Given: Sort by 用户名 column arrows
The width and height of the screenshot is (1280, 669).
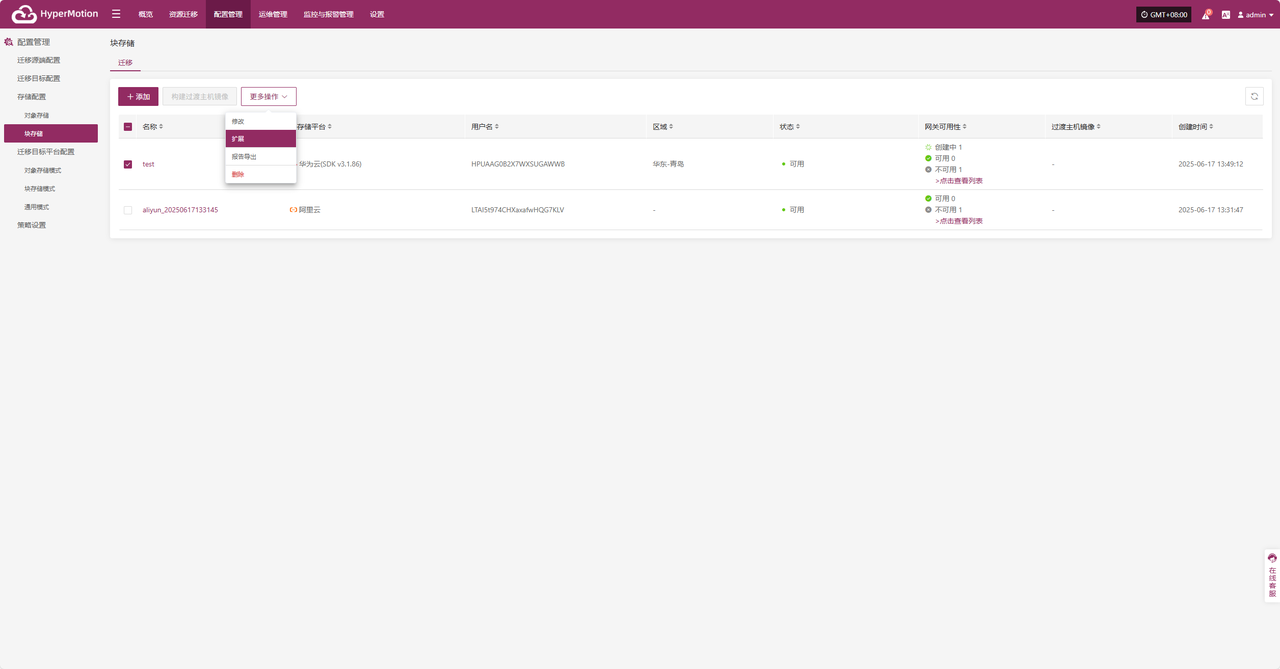Looking at the screenshot, I should (497, 127).
